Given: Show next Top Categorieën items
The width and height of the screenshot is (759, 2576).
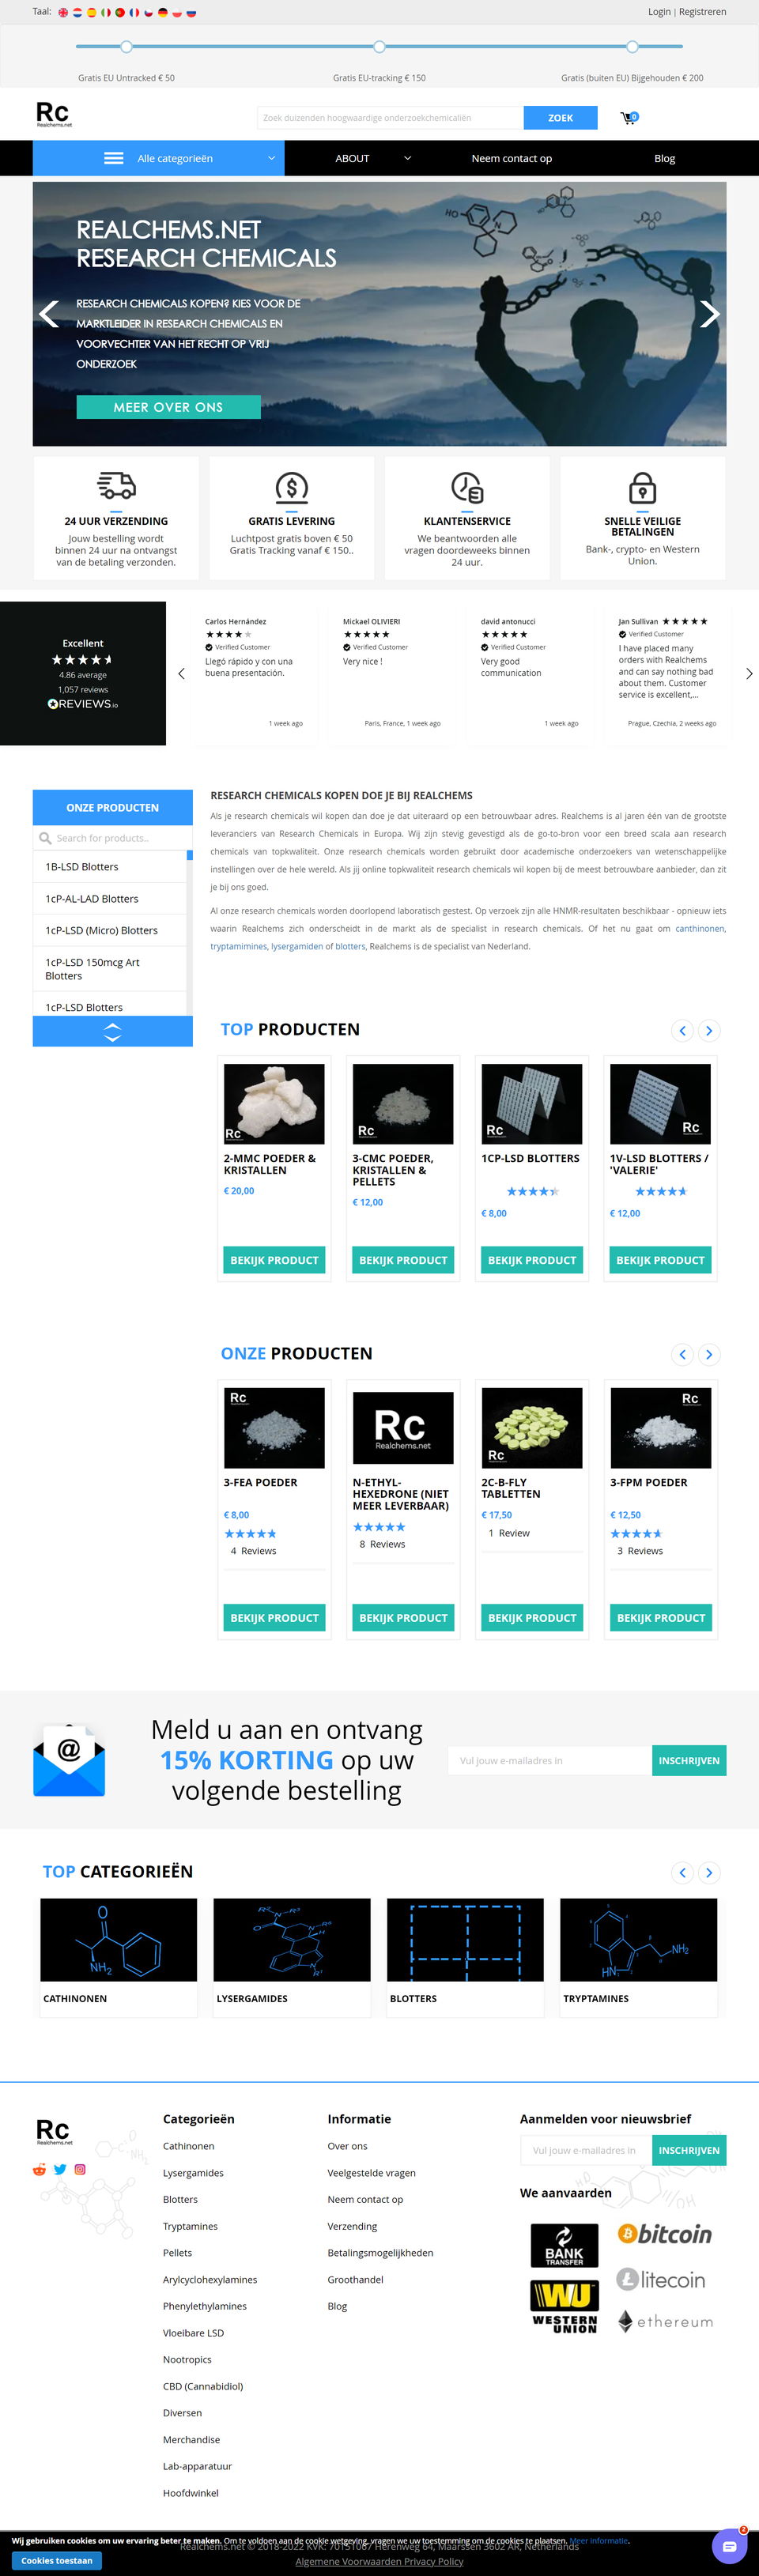Looking at the screenshot, I should click(709, 1872).
